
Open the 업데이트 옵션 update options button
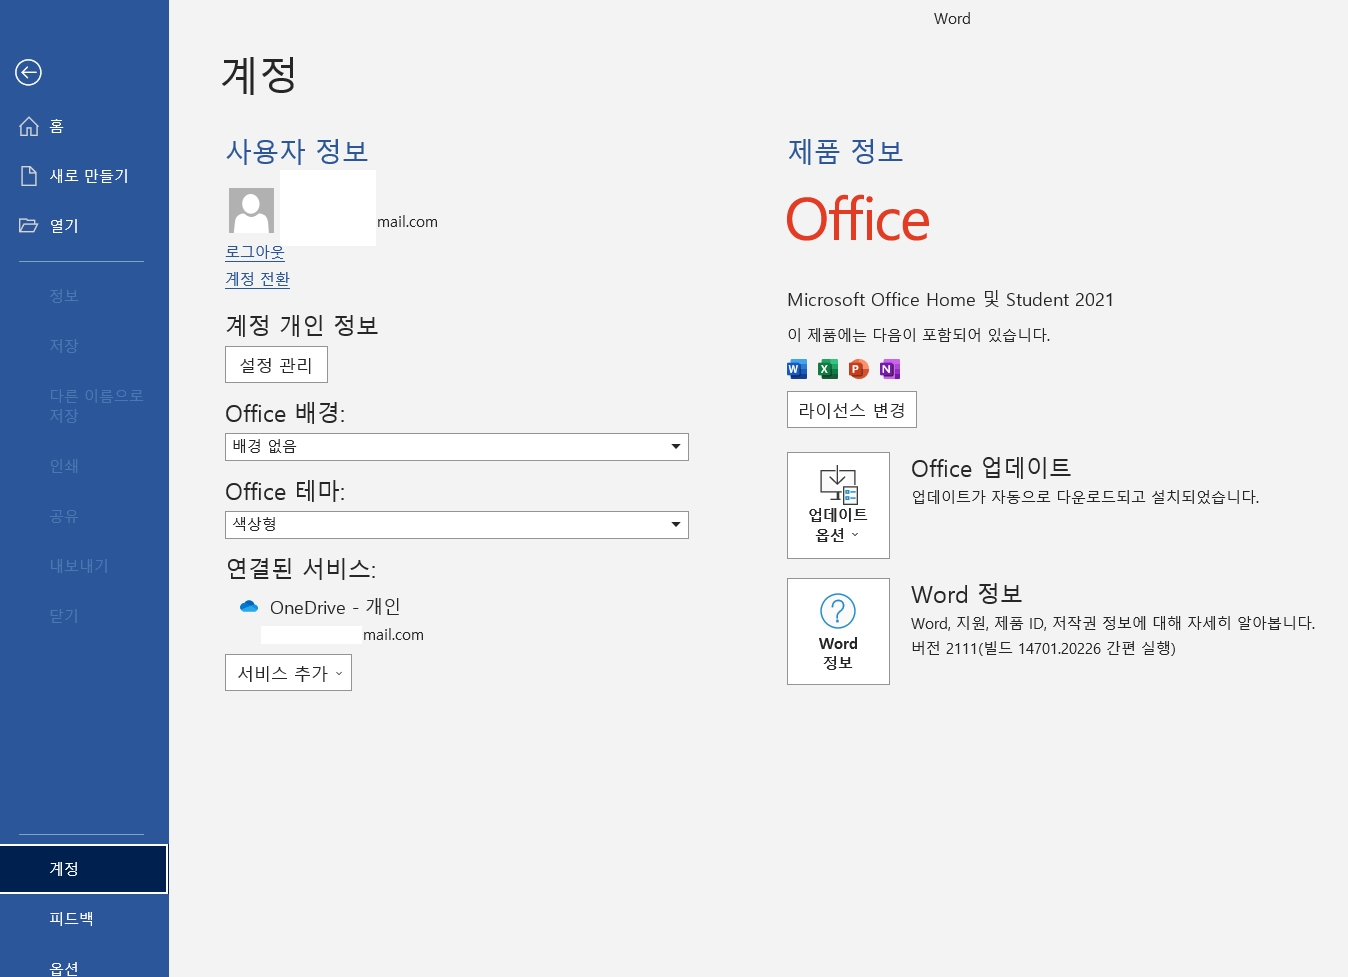[838, 505]
